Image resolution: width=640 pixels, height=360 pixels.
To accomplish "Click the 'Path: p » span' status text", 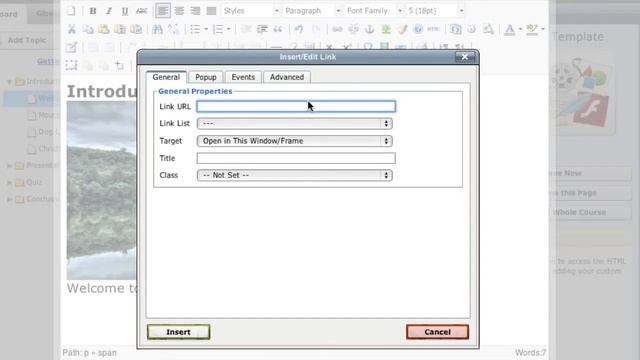I will [89, 353].
